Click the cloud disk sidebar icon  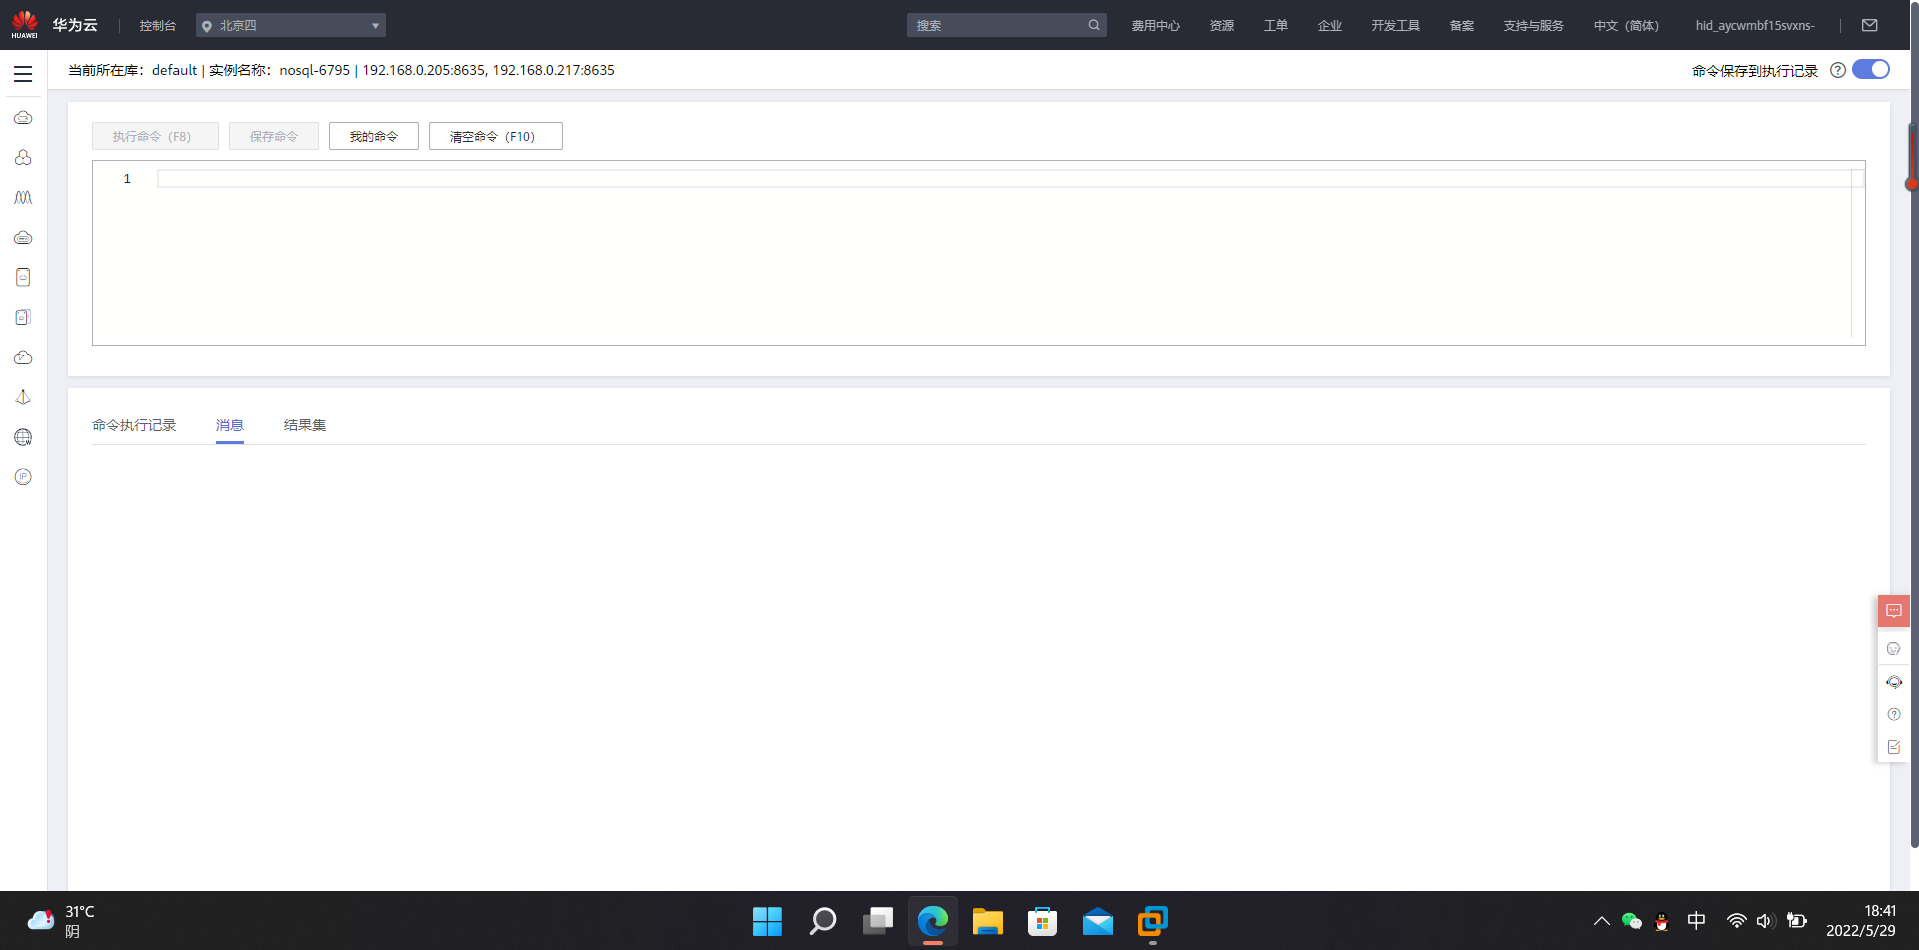[x=23, y=238]
